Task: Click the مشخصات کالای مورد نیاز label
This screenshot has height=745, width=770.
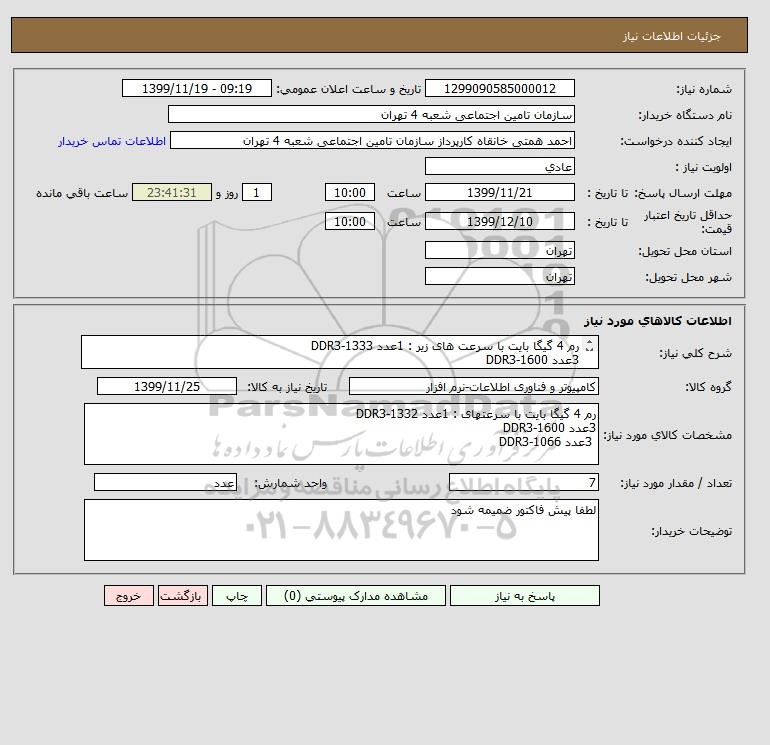Action: tap(668, 435)
